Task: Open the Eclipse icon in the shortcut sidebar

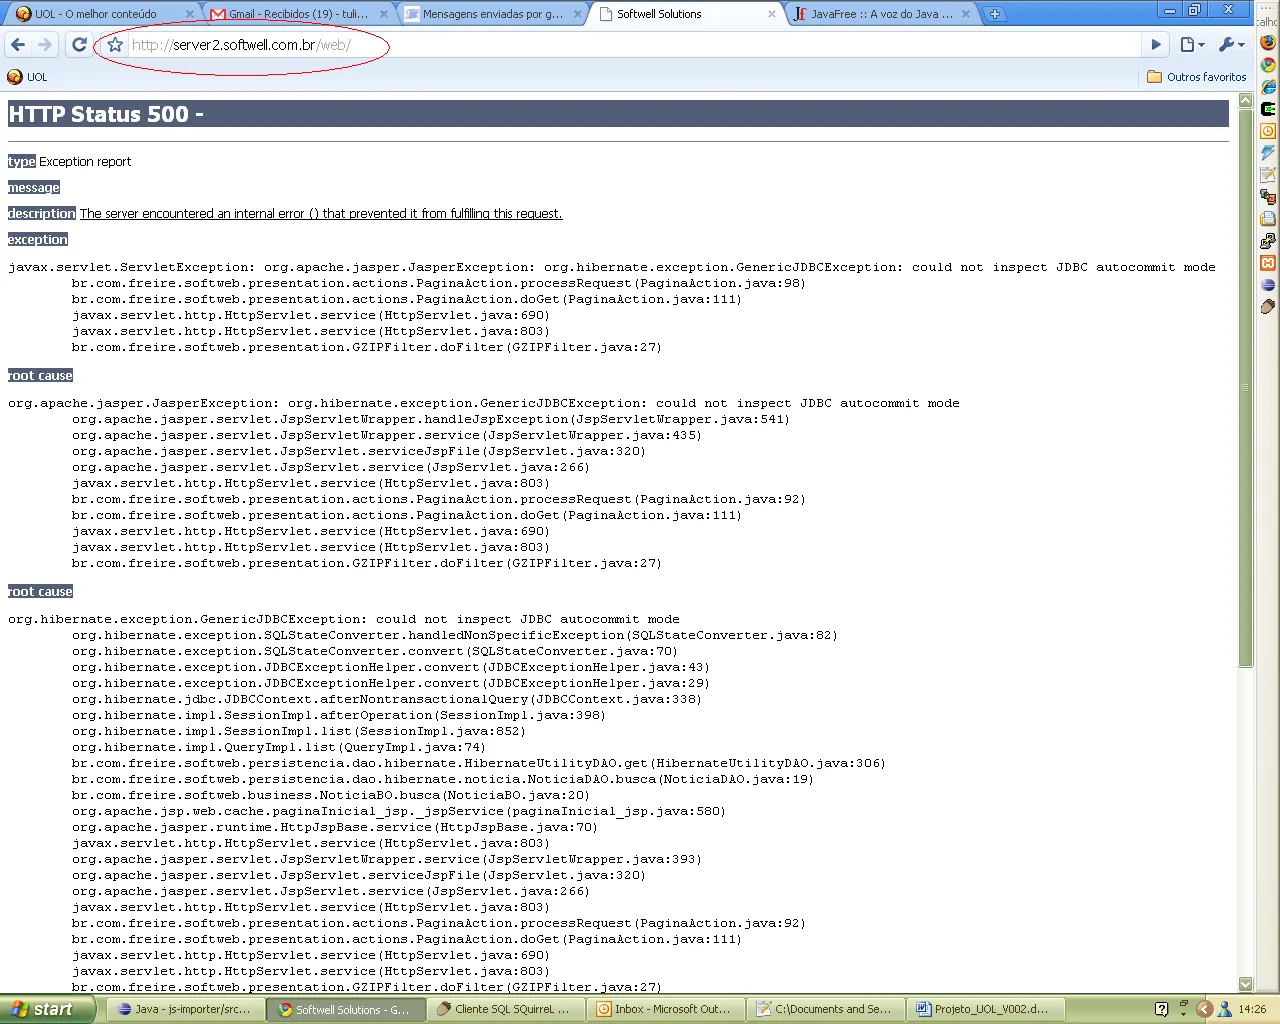Action: (1268, 285)
